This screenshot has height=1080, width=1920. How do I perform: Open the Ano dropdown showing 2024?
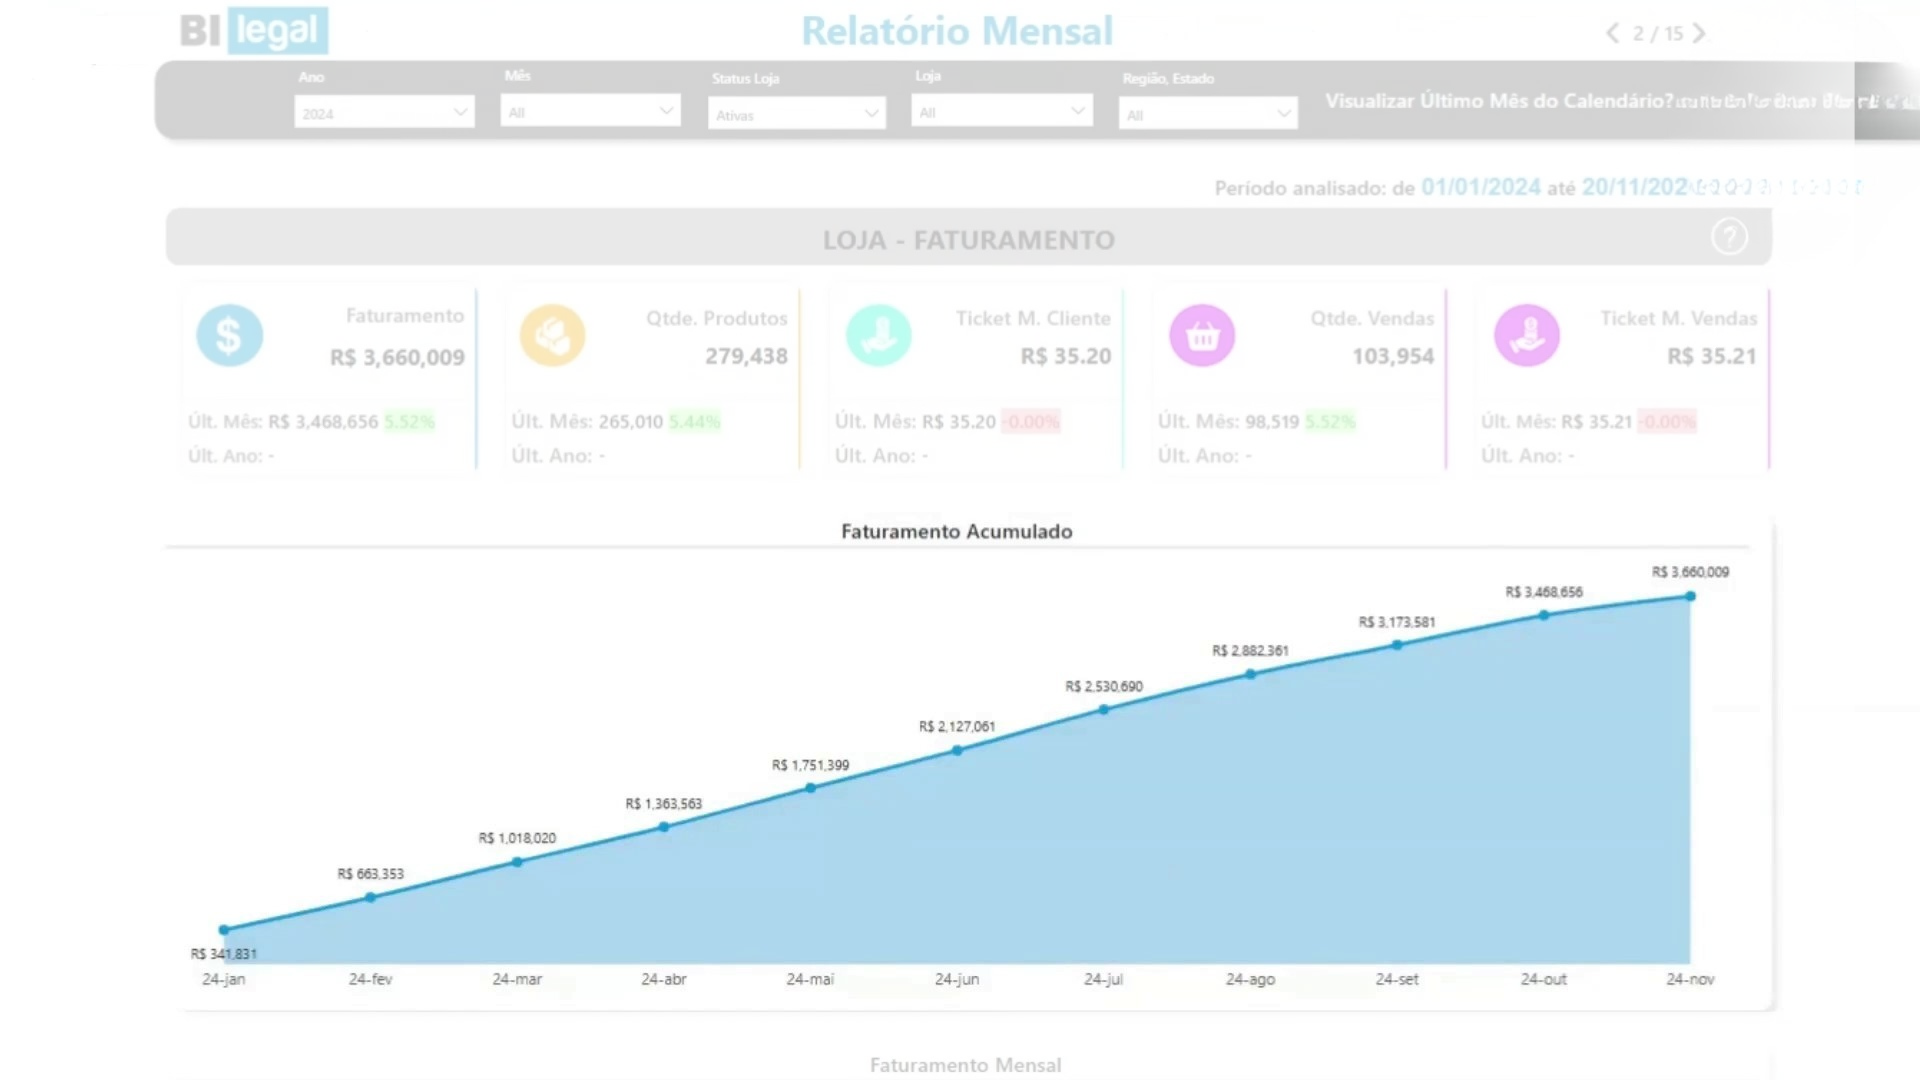(x=384, y=112)
